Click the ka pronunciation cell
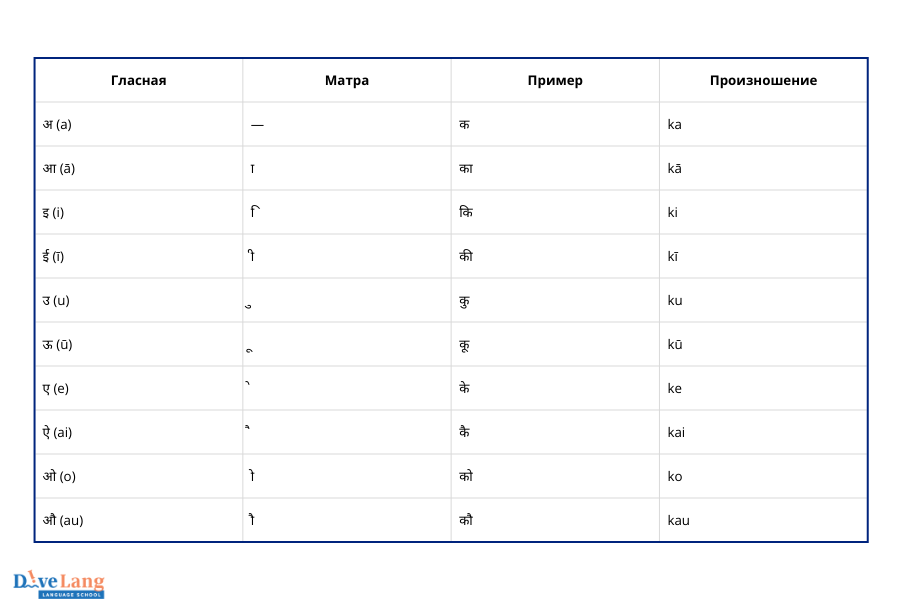 click(x=763, y=125)
